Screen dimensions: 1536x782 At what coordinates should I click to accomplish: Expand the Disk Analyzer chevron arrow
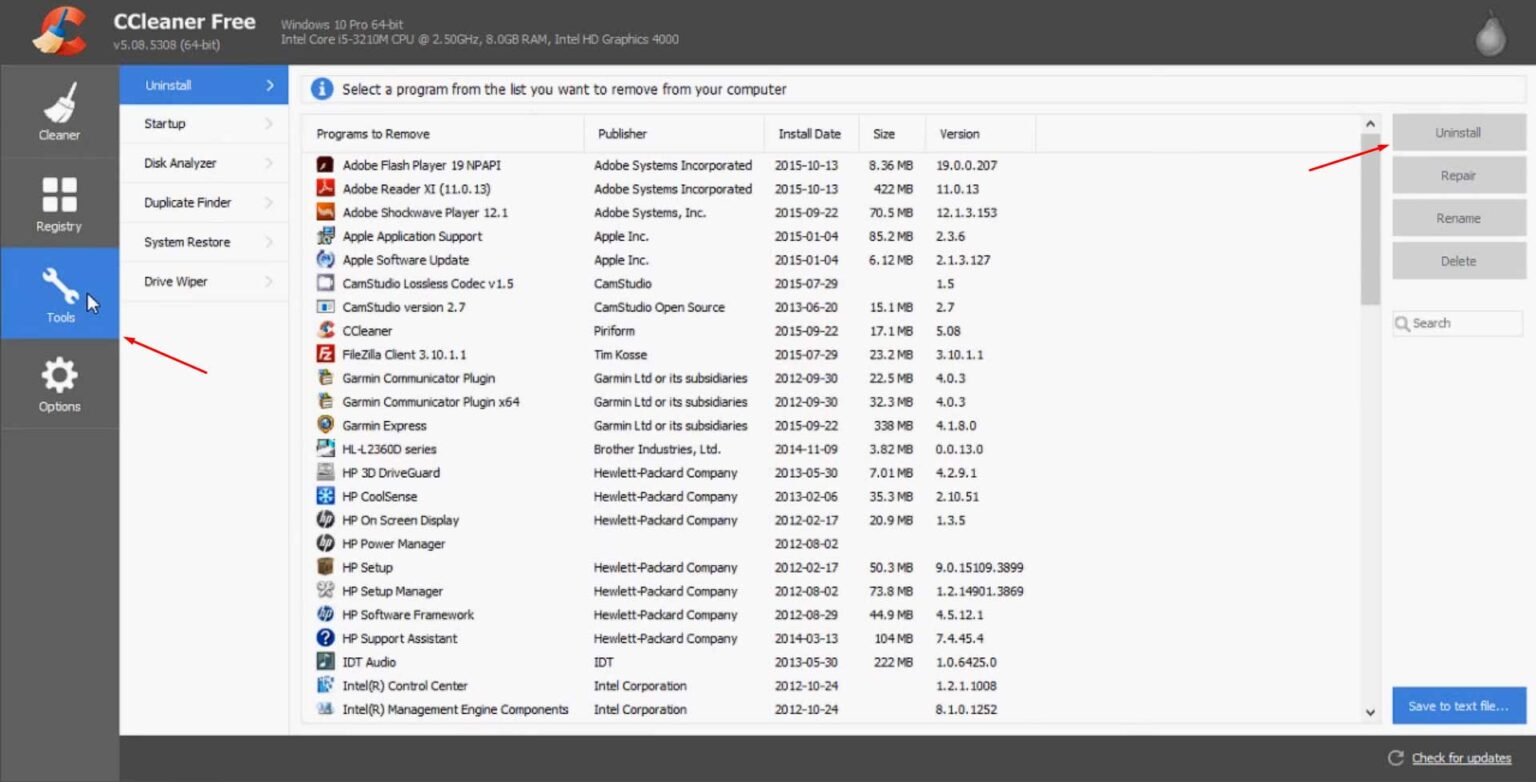tap(269, 163)
